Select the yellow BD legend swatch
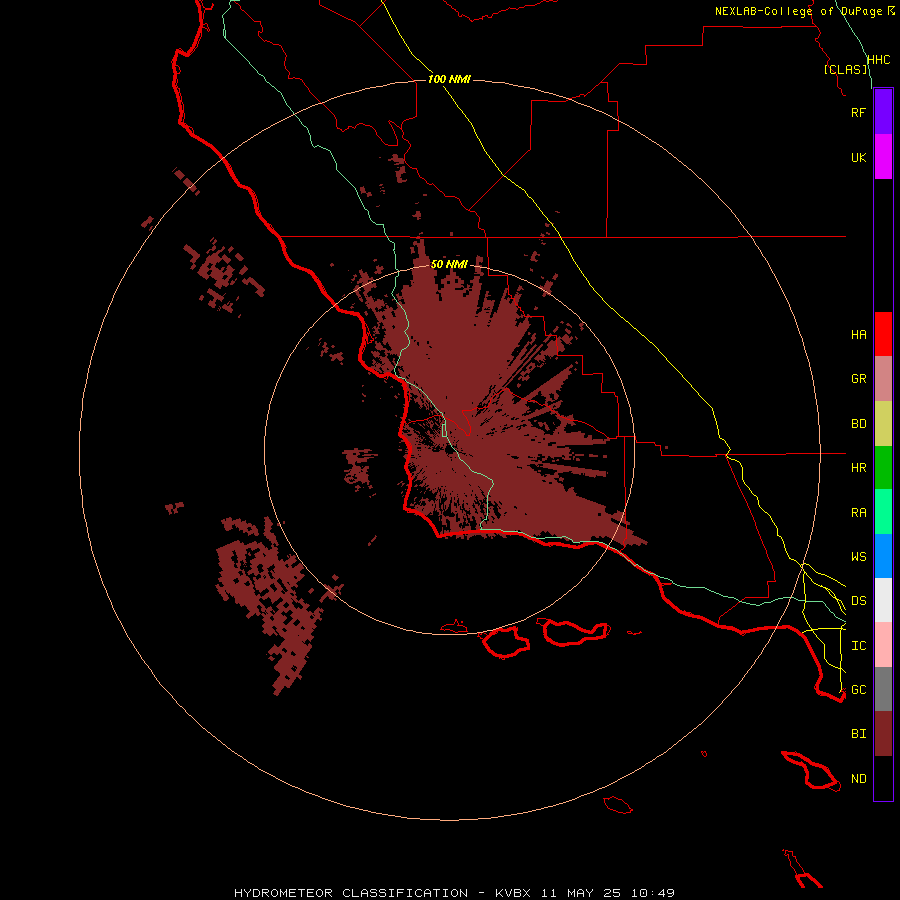This screenshot has width=900, height=900. coord(883,424)
